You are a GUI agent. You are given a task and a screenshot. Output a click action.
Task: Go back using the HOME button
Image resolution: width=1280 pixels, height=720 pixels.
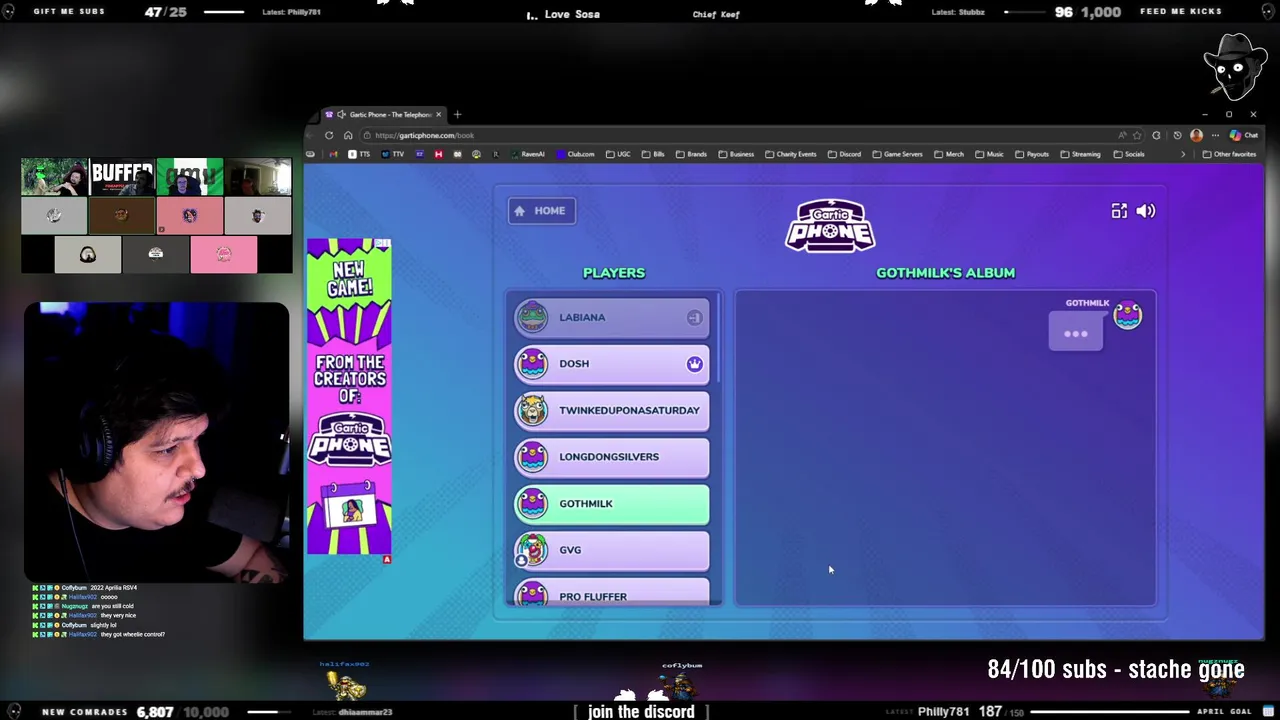pyautogui.click(x=541, y=211)
